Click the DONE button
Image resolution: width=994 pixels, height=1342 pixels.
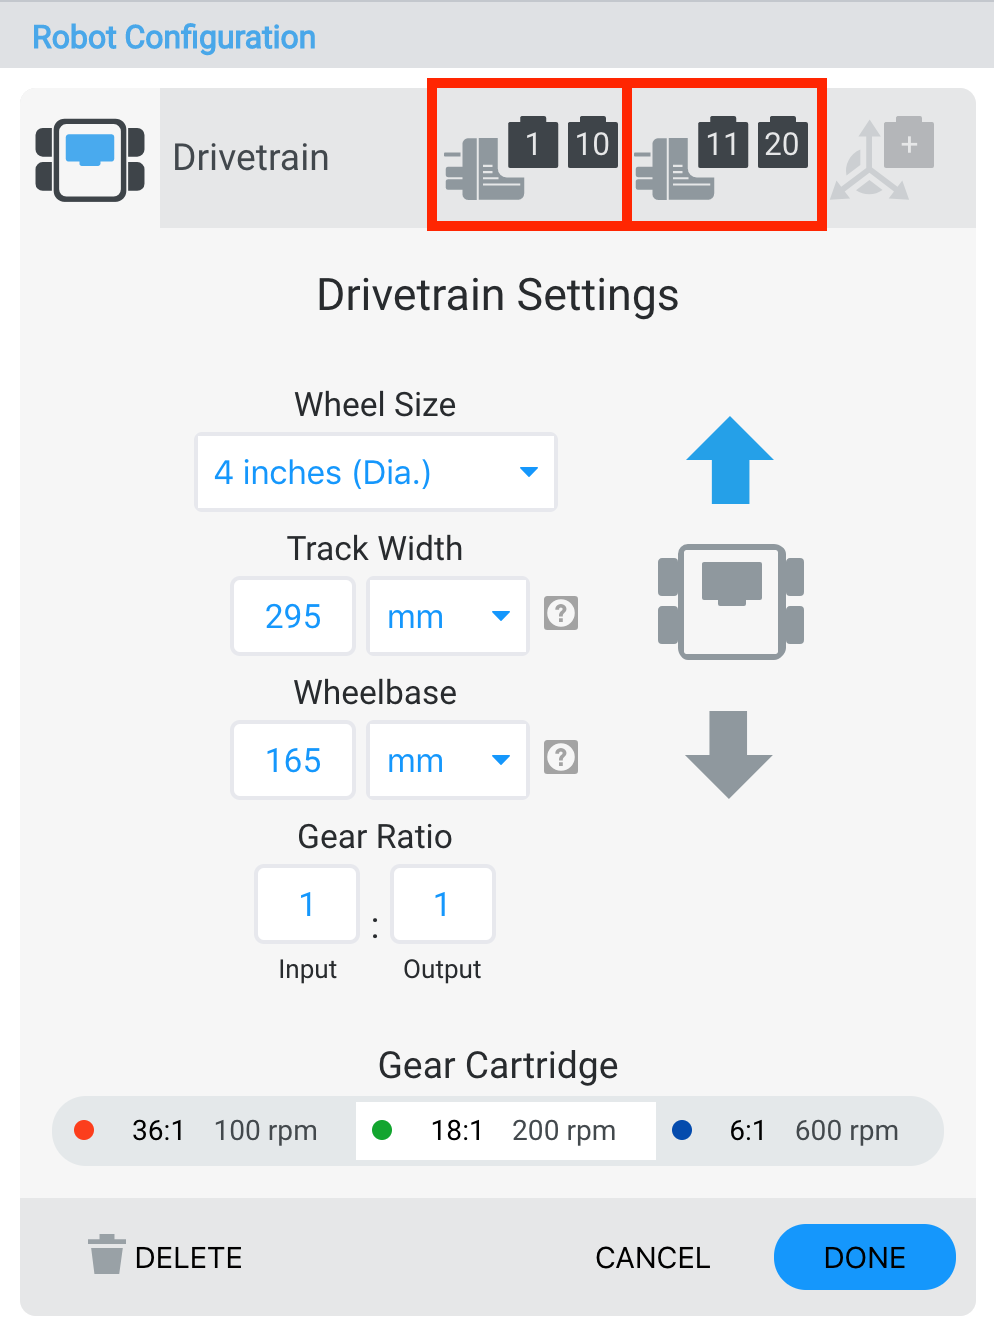pyautogui.click(x=864, y=1257)
